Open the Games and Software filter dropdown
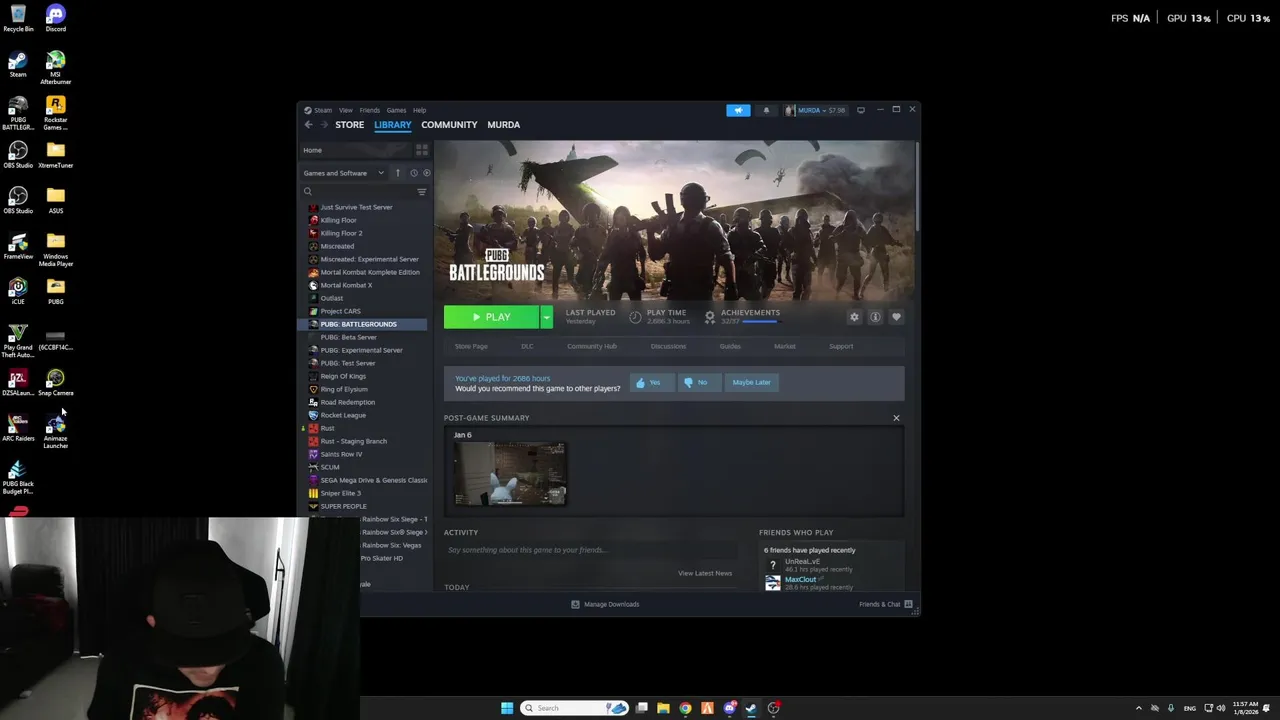1280x720 pixels. [x=344, y=173]
